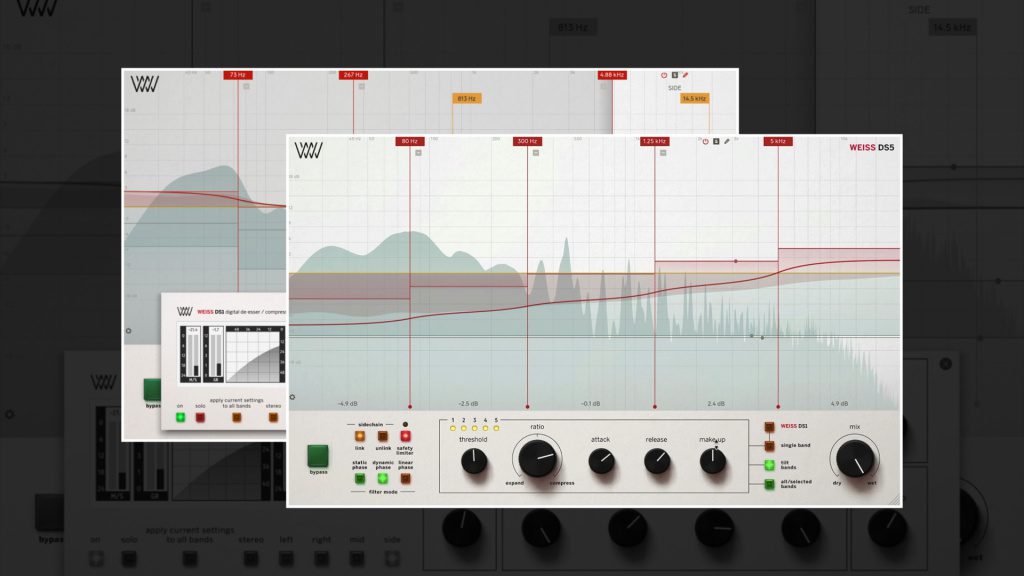Viewport: 1024px width, 576px height.
Task: Open the gear settings icon near the spectrum graph
Action: click(292, 396)
